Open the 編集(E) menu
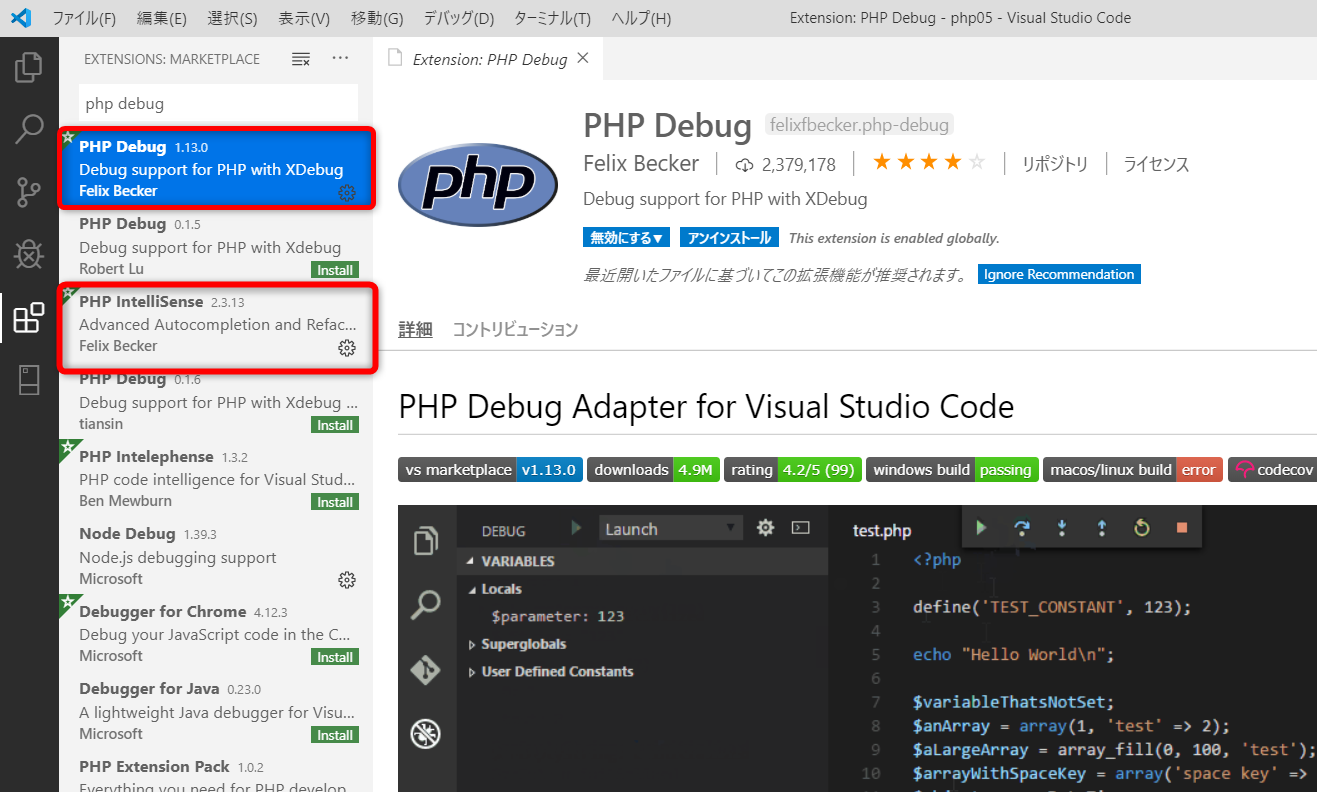This screenshot has width=1317, height=792. pos(162,18)
